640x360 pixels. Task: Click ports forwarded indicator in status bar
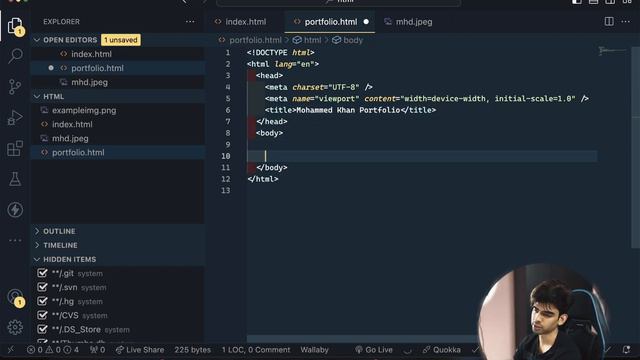pyautogui.click(x=98, y=350)
